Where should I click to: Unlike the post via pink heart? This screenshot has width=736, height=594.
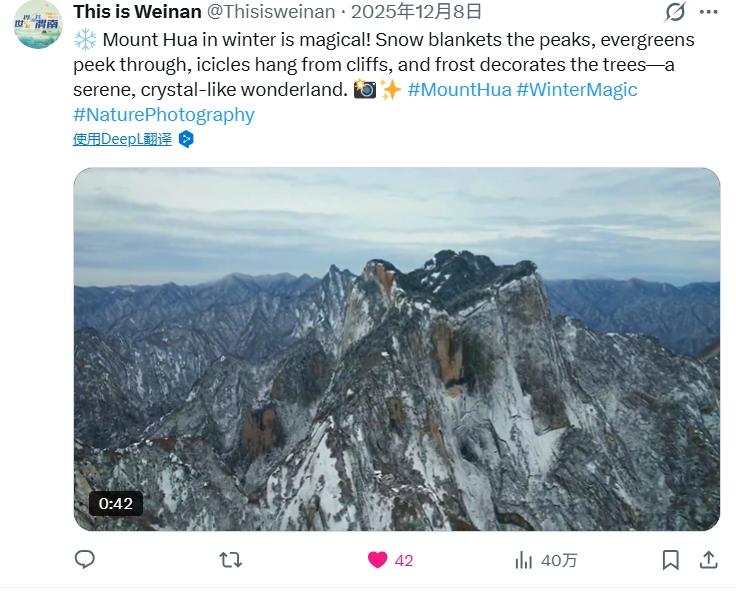coord(377,560)
